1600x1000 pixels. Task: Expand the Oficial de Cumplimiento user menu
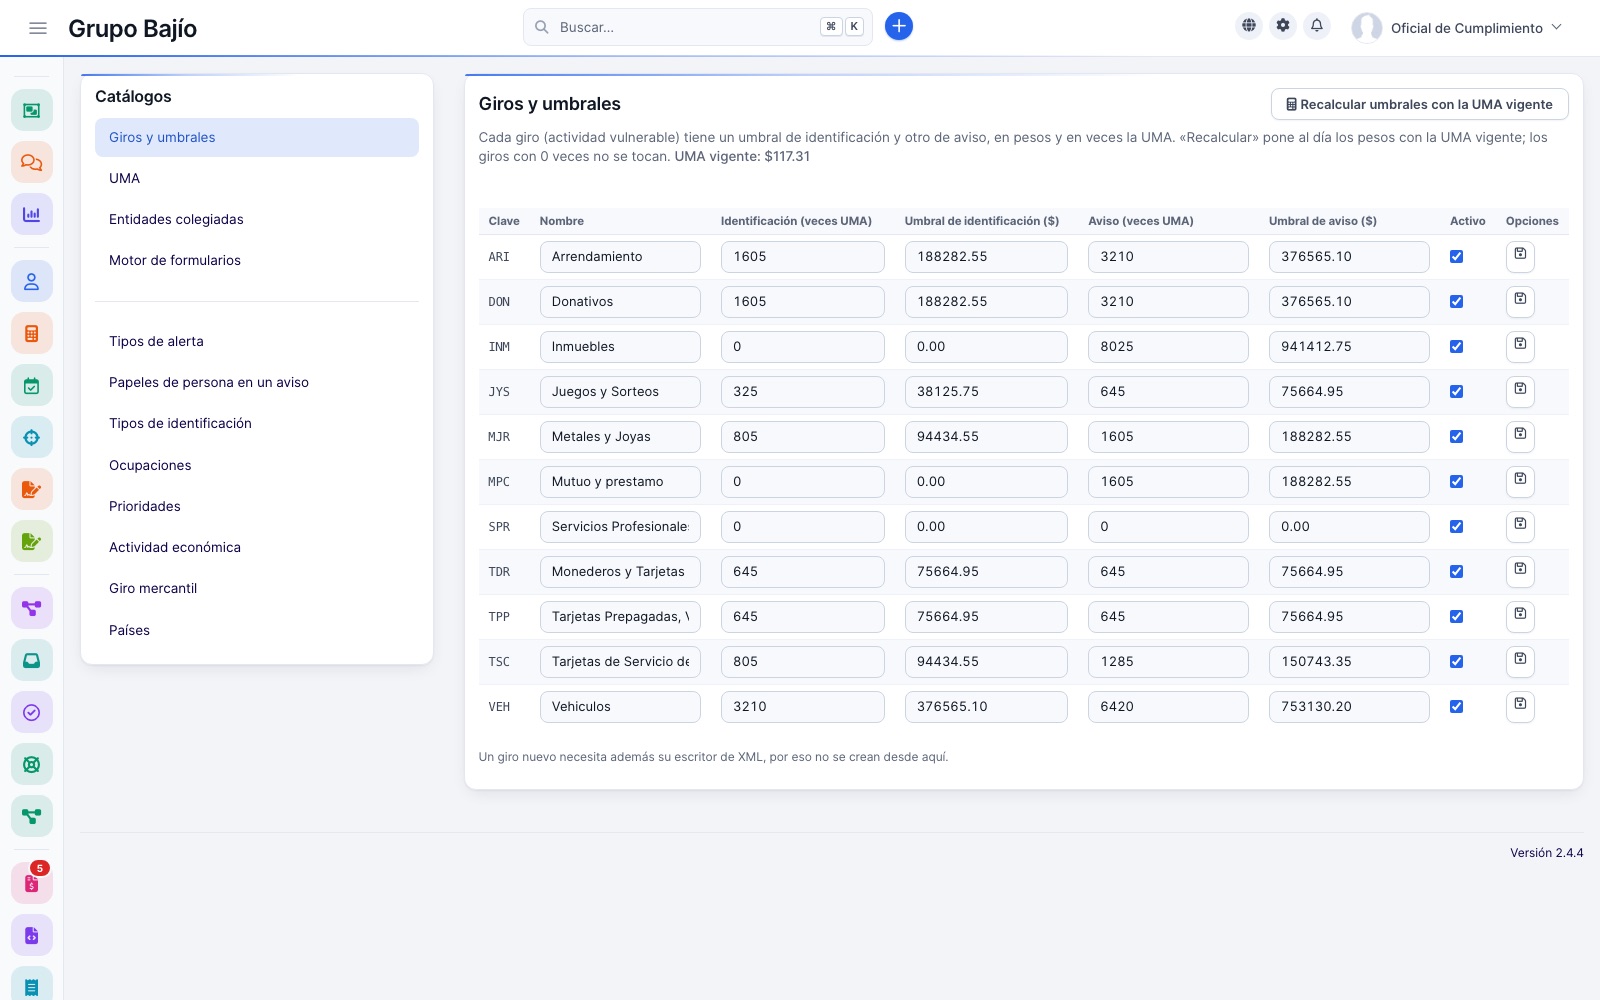[1457, 28]
